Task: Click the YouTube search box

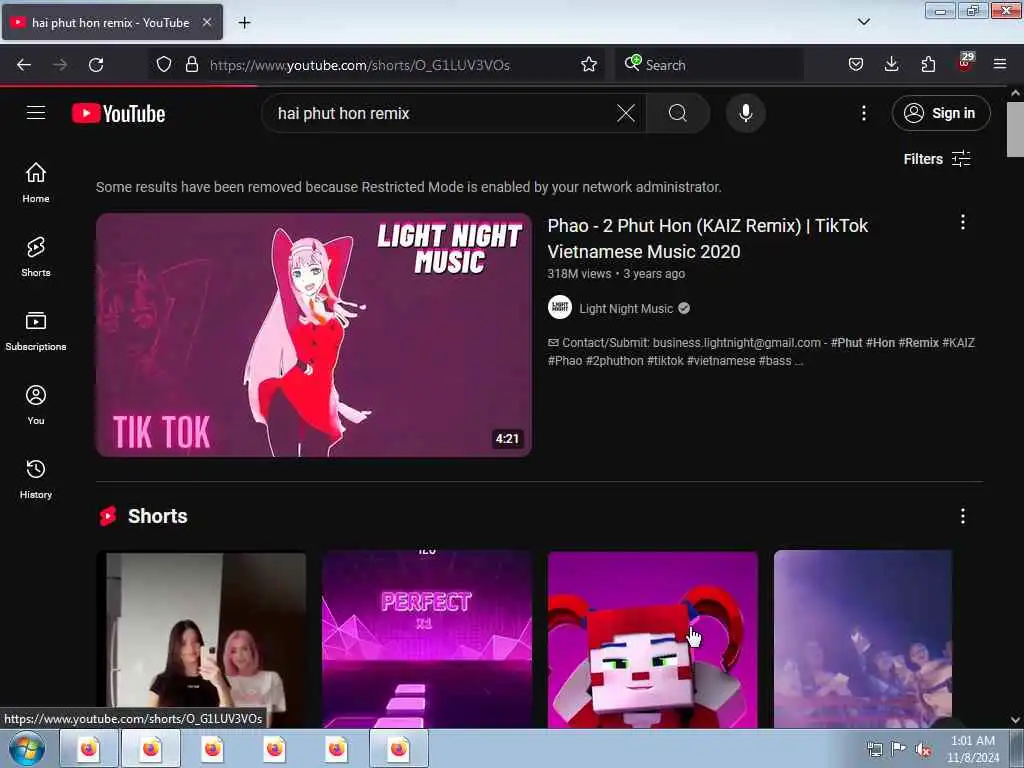Action: tap(444, 114)
